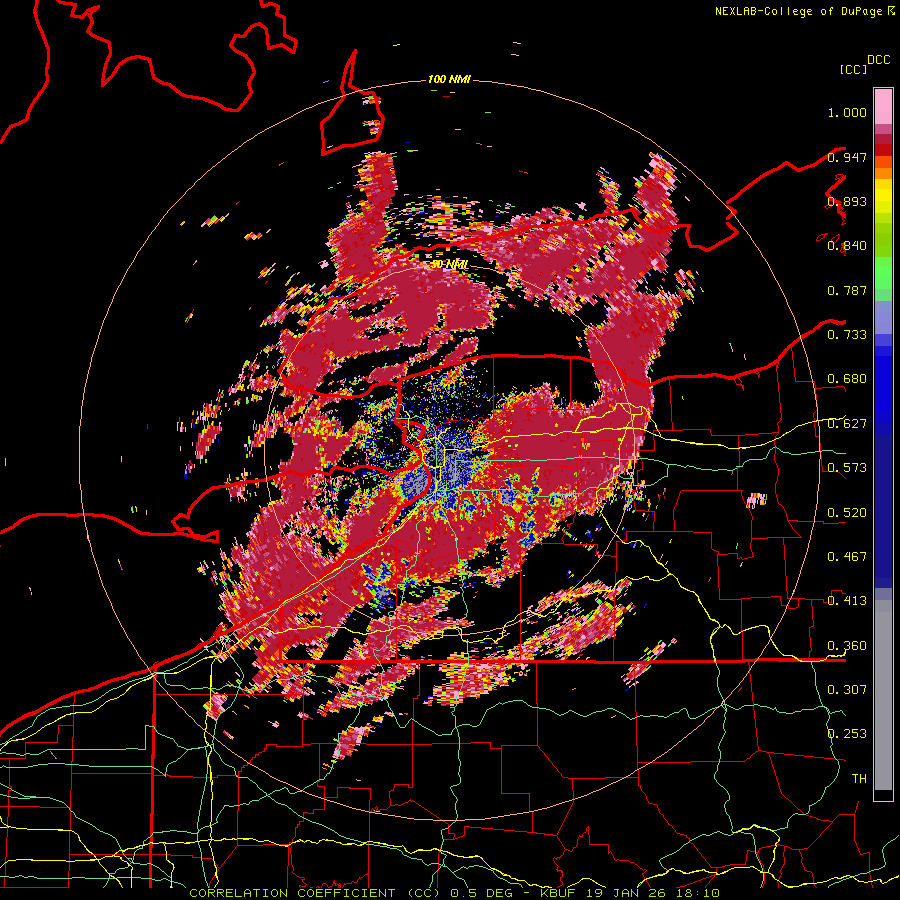Viewport: 900px width, 900px height.
Task: Pick the gray lower color-bar segment
Action: click(883, 695)
